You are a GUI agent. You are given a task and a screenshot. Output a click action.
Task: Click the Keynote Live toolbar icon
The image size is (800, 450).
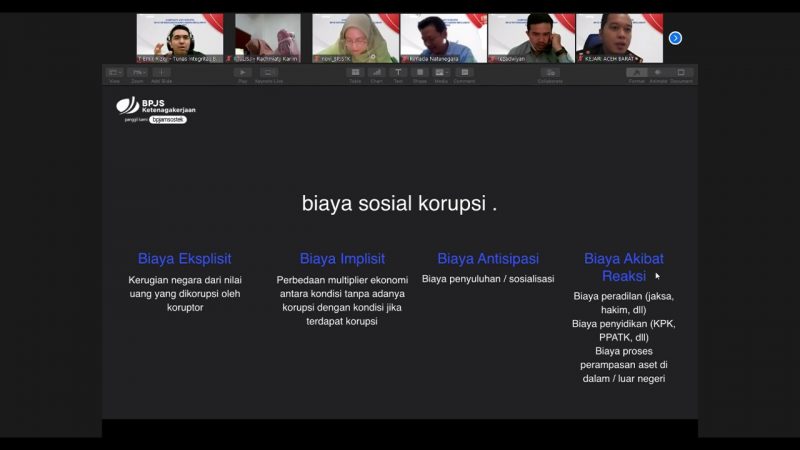[268, 73]
